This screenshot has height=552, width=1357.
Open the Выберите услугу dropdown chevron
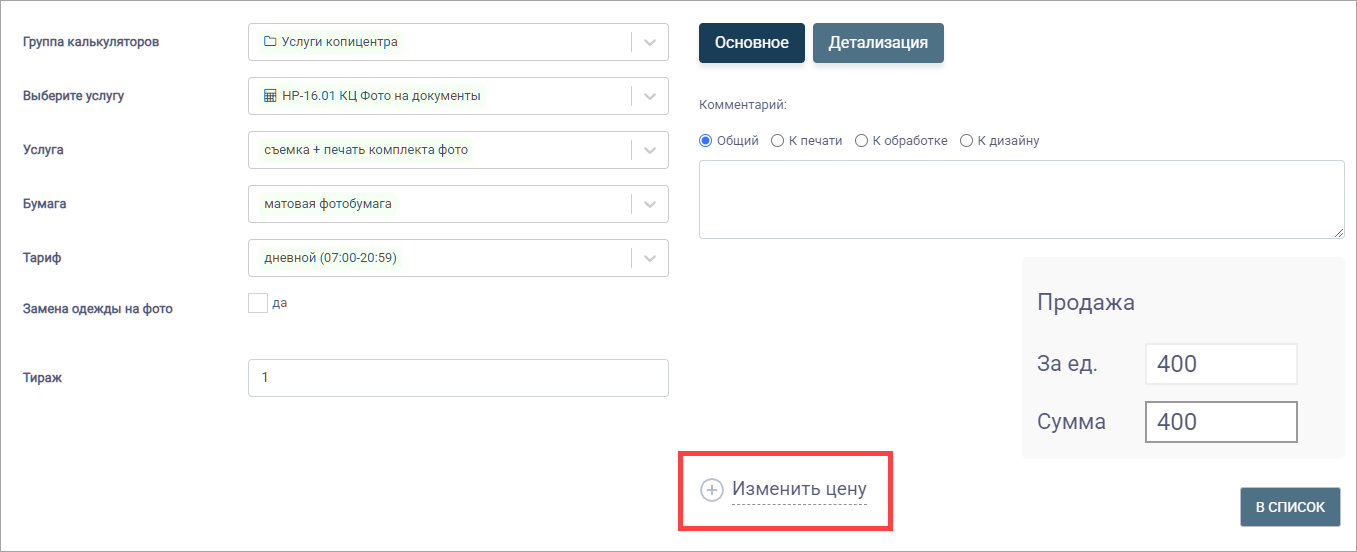[650, 96]
